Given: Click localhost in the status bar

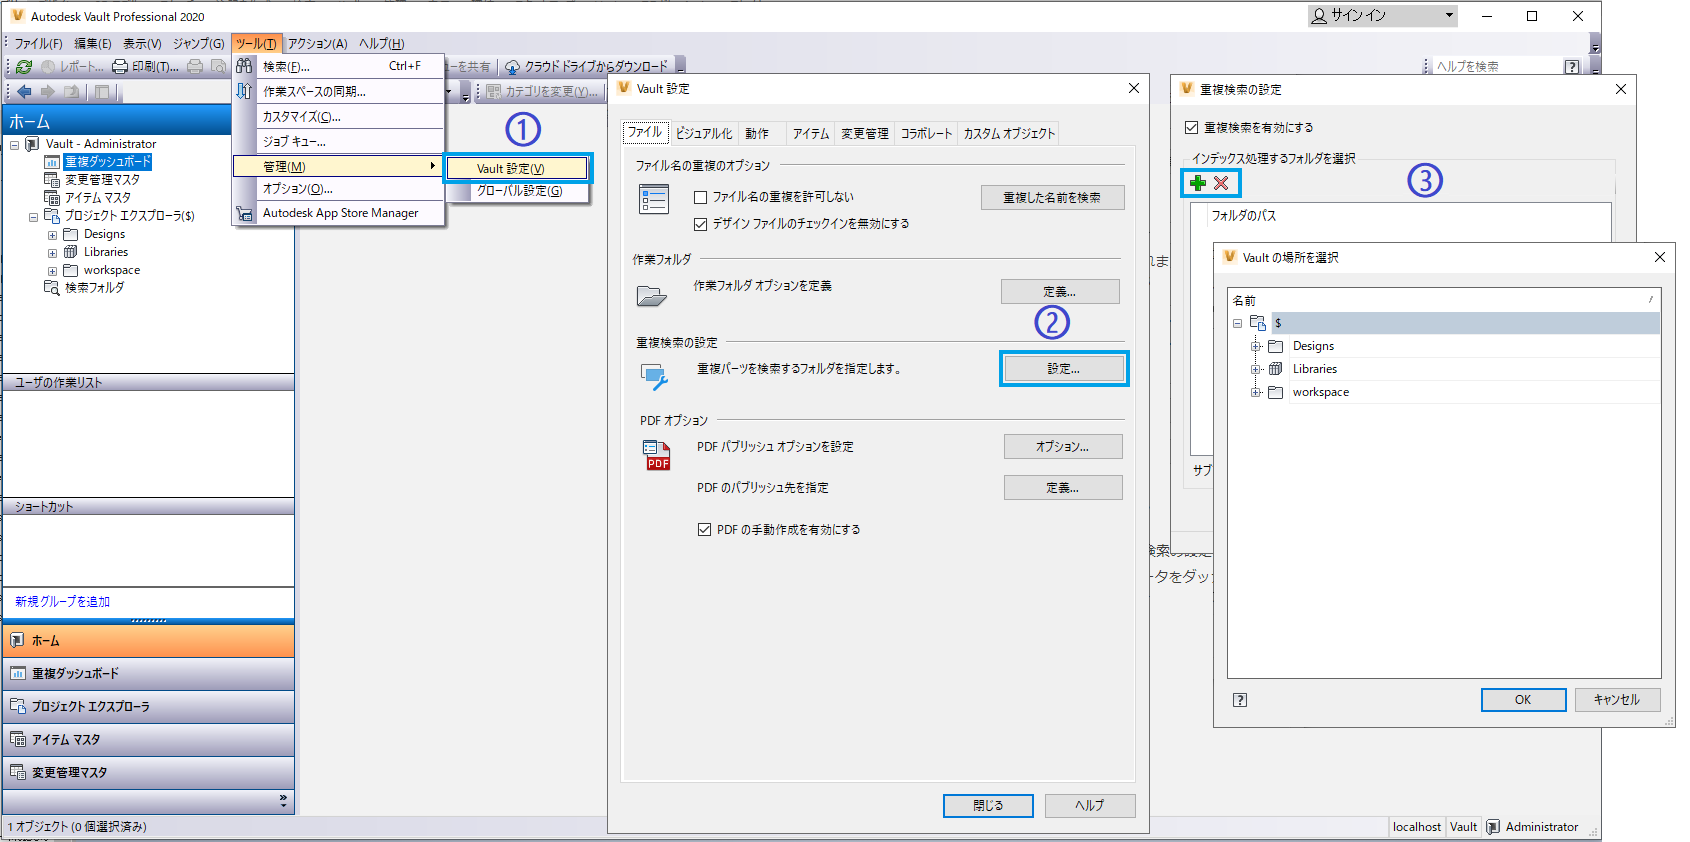Looking at the screenshot, I should 1417,827.
